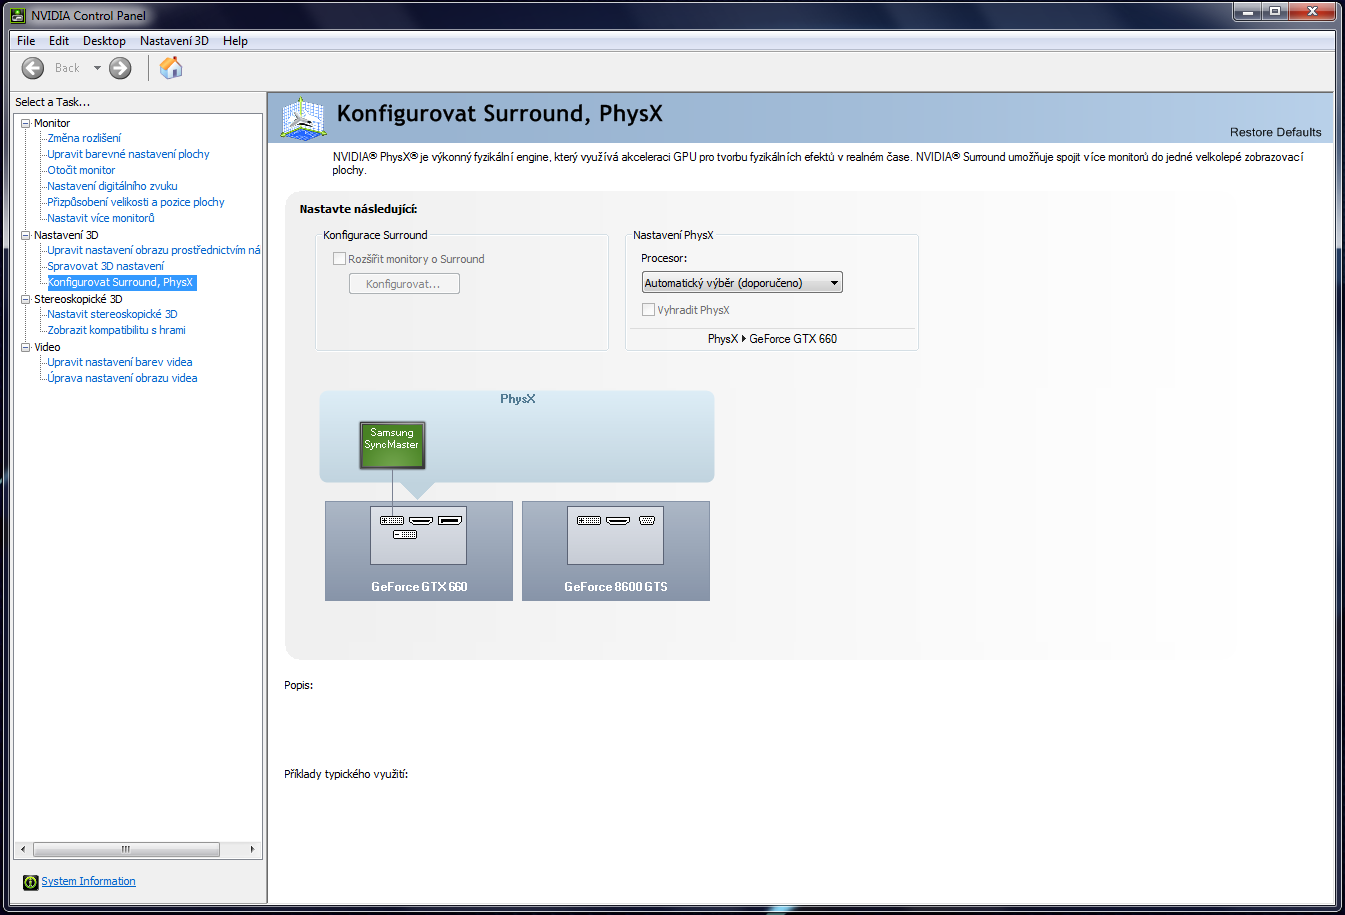1345x915 pixels.
Task: Click middle port icon on GeForce 8600 GTS
Action: (x=618, y=520)
